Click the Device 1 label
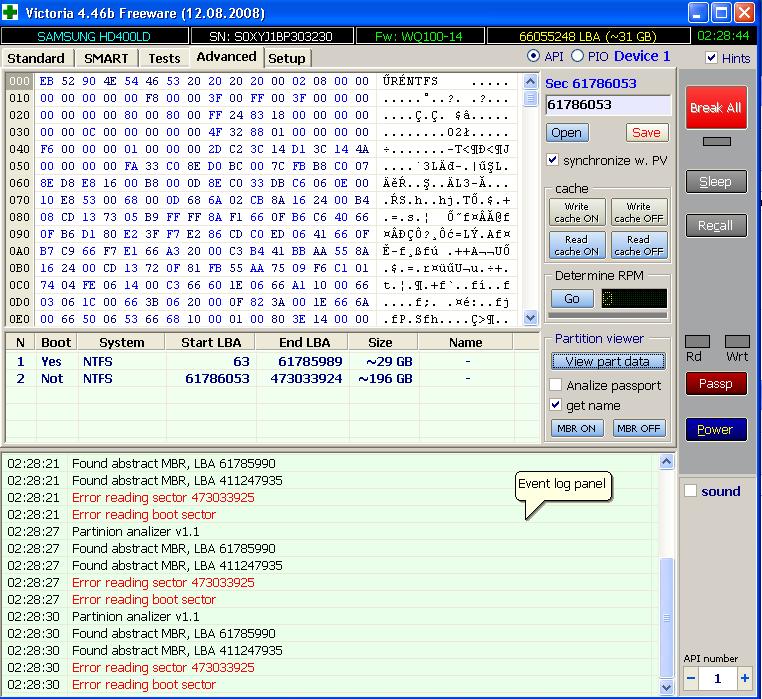 coord(642,56)
